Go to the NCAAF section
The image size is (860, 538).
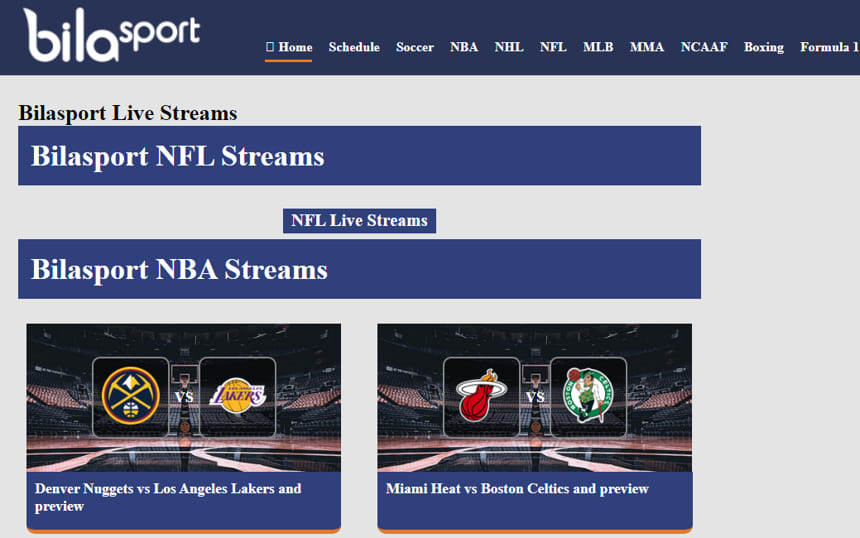click(704, 47)
